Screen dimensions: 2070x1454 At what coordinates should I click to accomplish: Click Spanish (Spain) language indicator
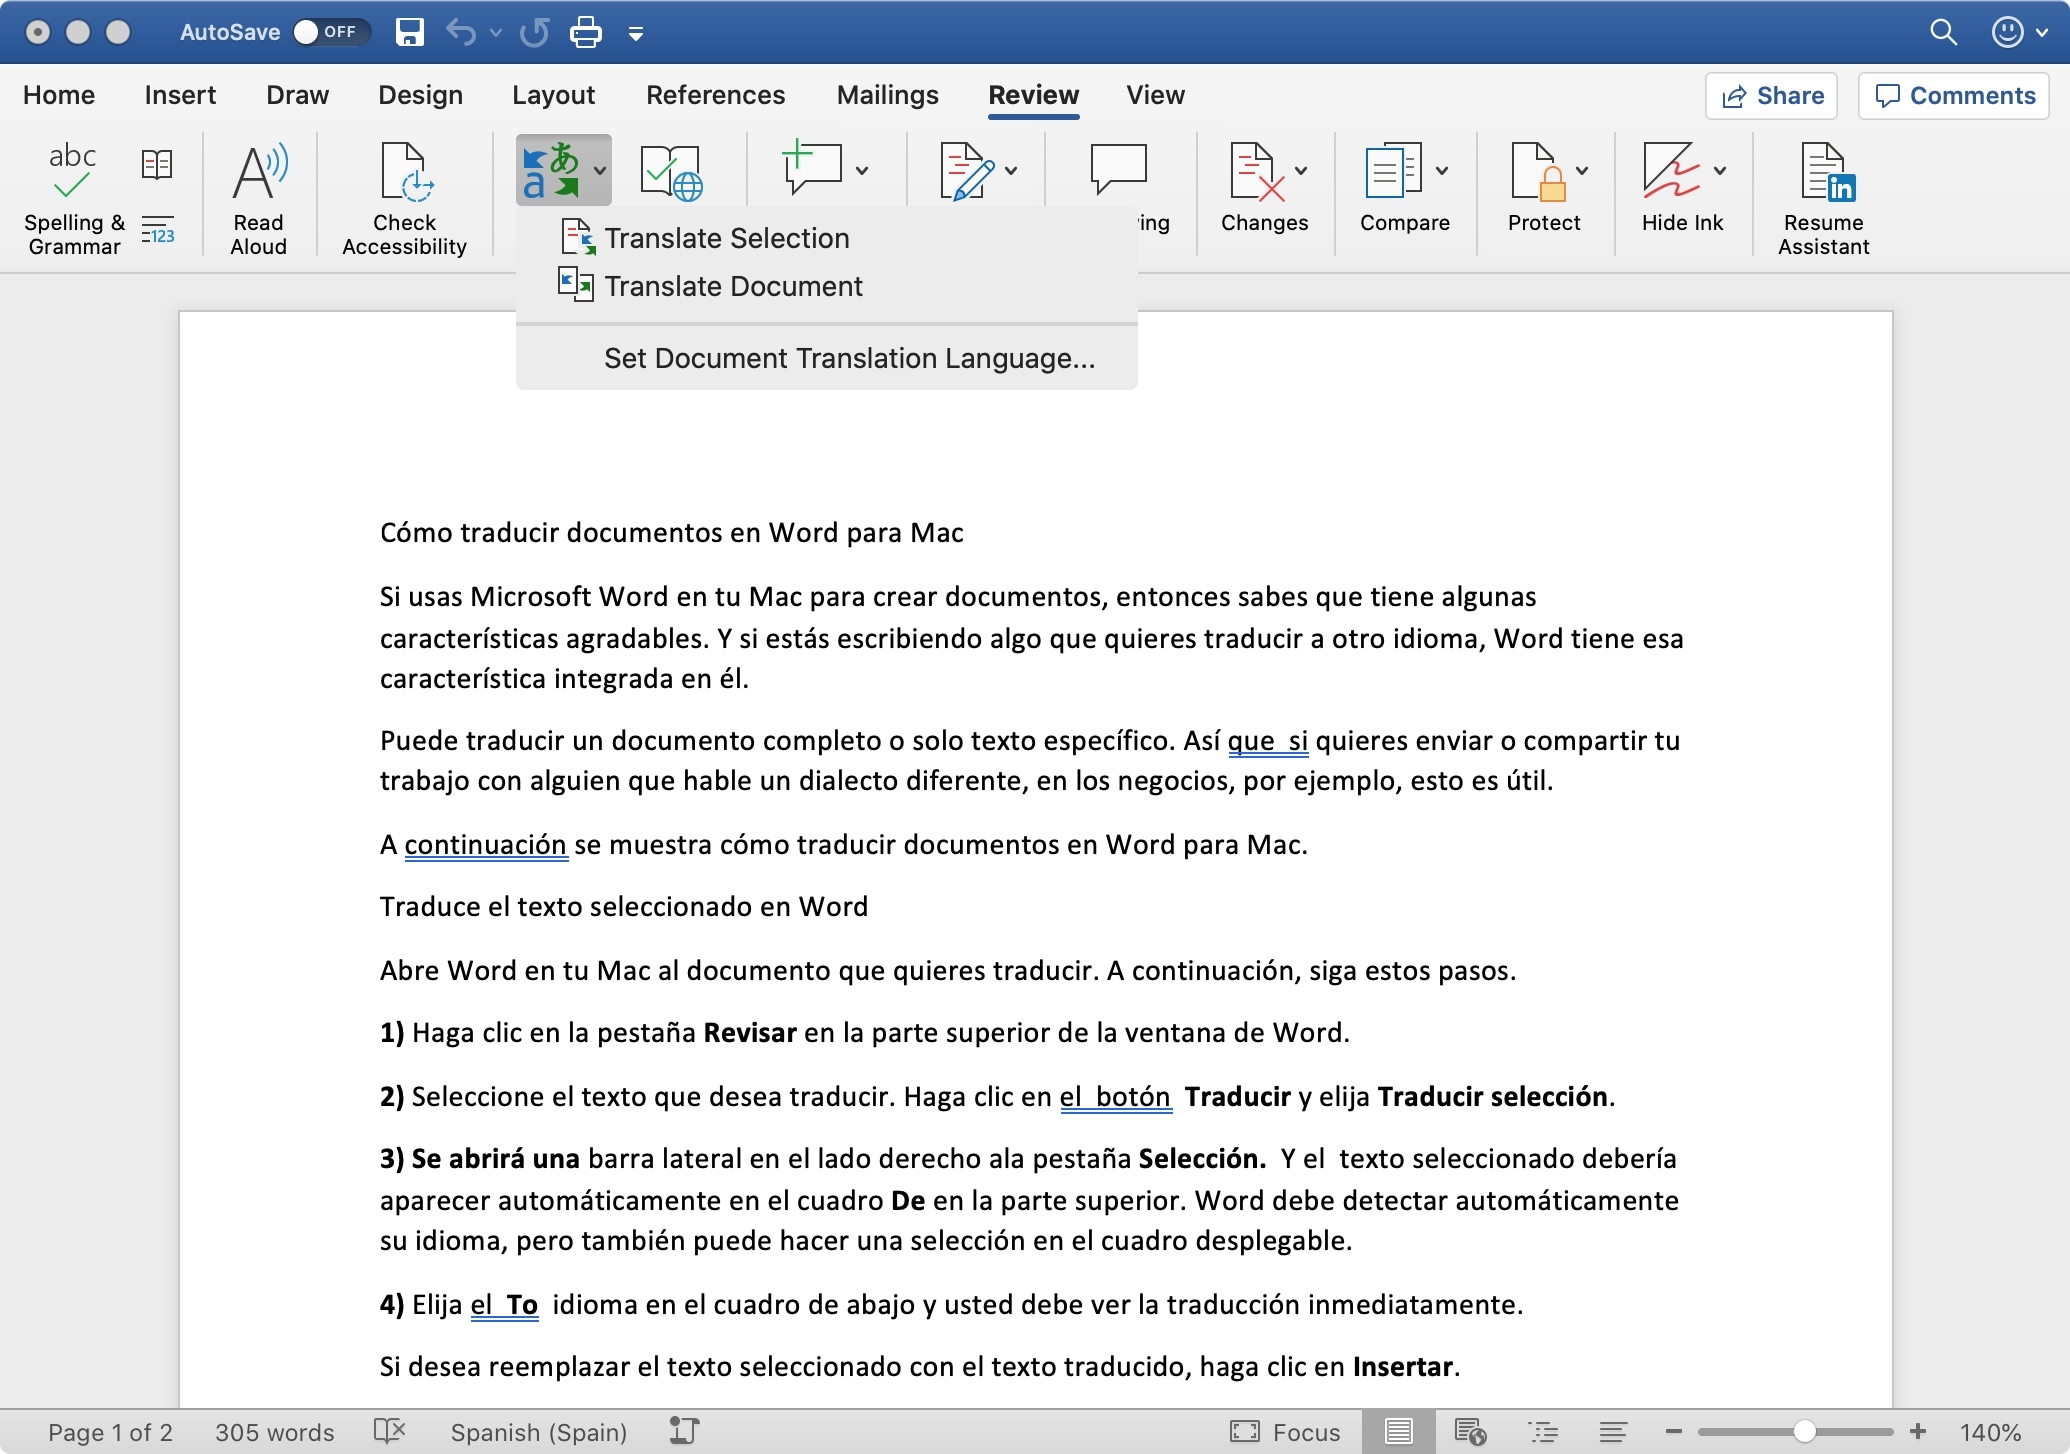point(538,1432)
